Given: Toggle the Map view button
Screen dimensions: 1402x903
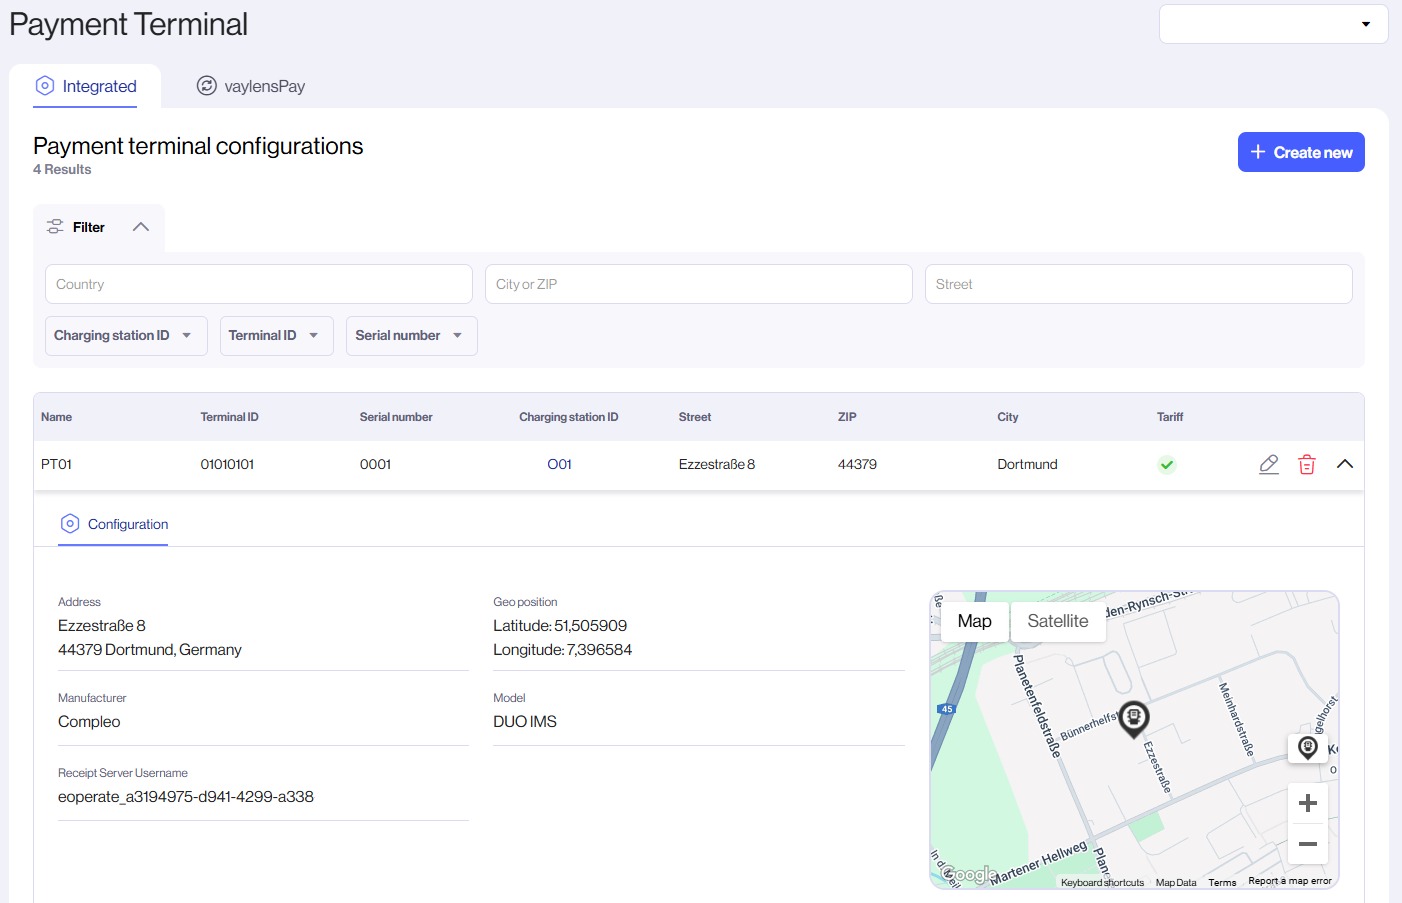Looking at the screenshot, I should 974,621.
